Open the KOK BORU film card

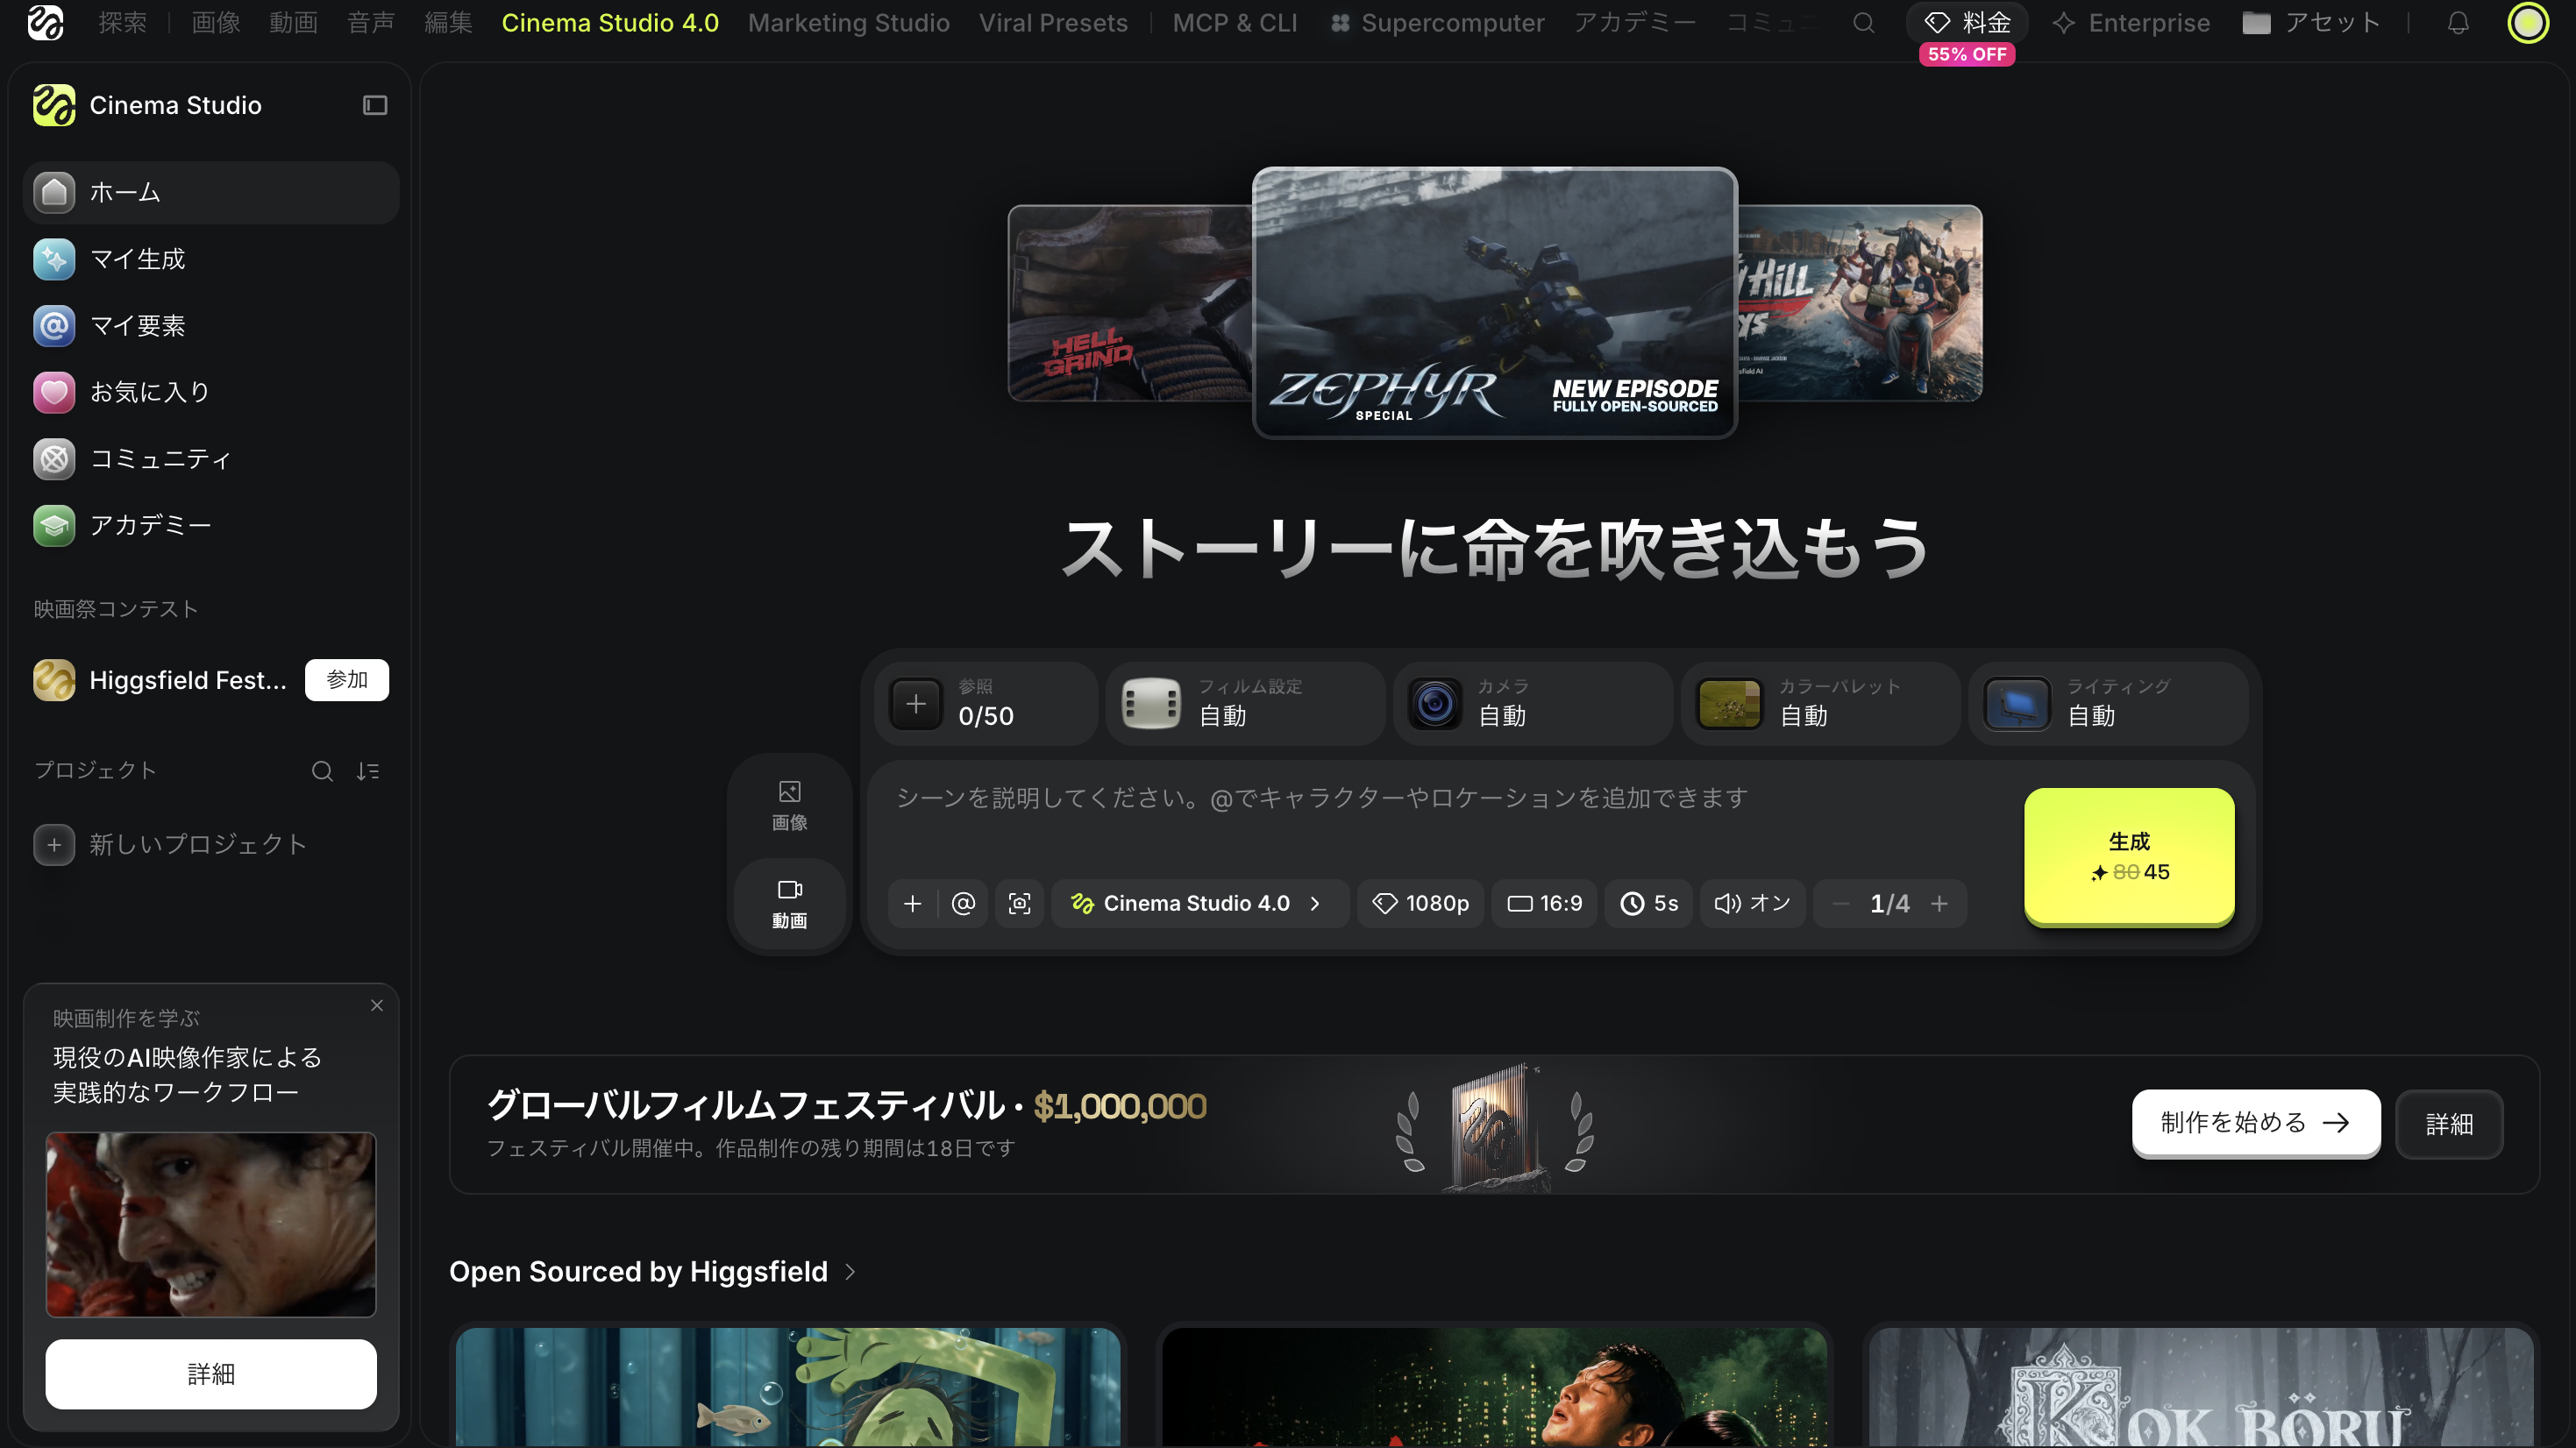point(2201,1387)
